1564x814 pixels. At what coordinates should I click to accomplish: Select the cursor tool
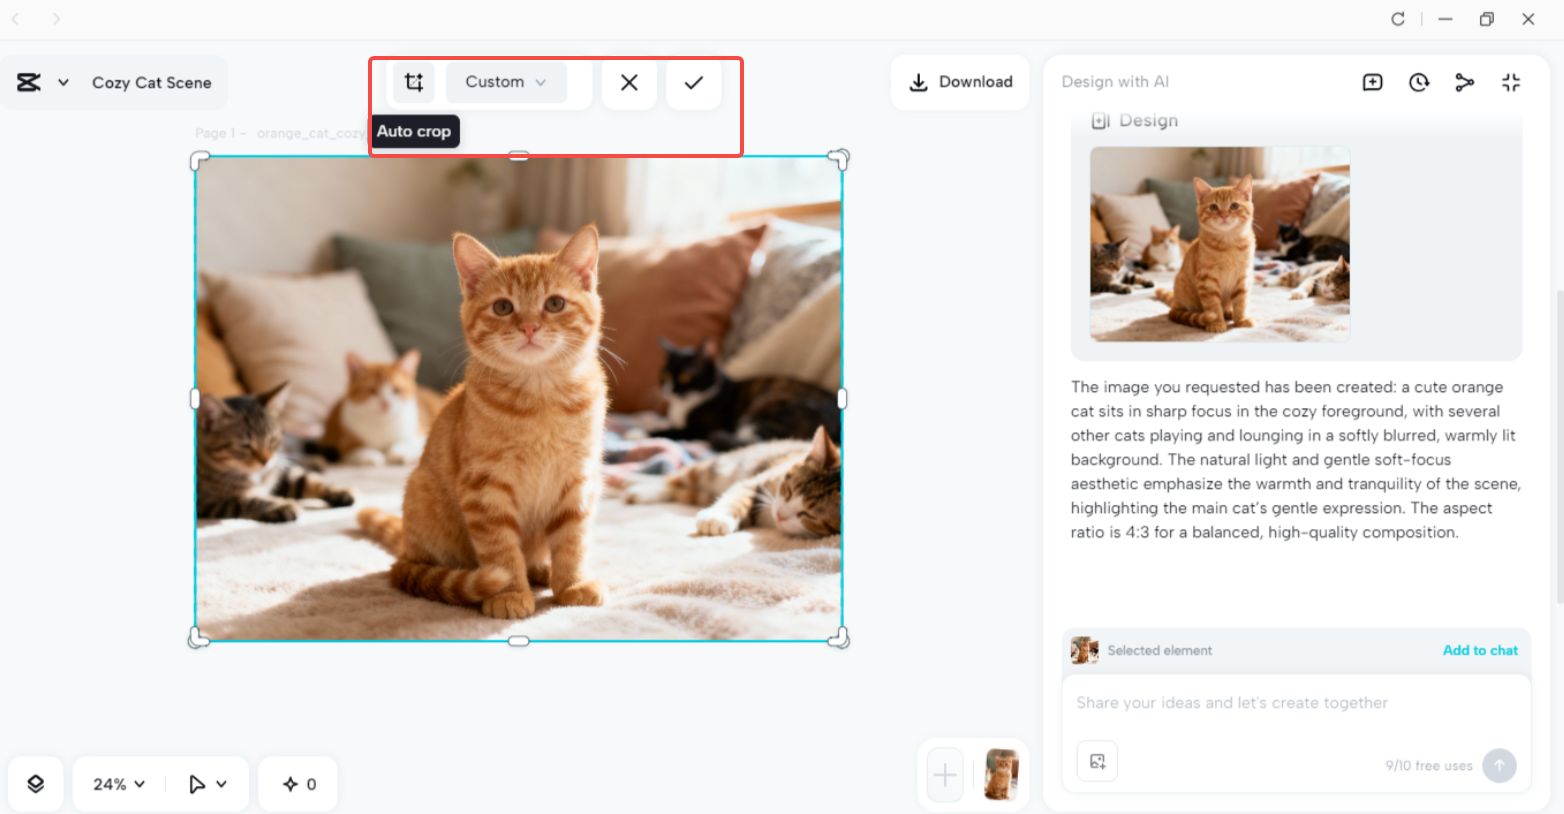[196, 784]
